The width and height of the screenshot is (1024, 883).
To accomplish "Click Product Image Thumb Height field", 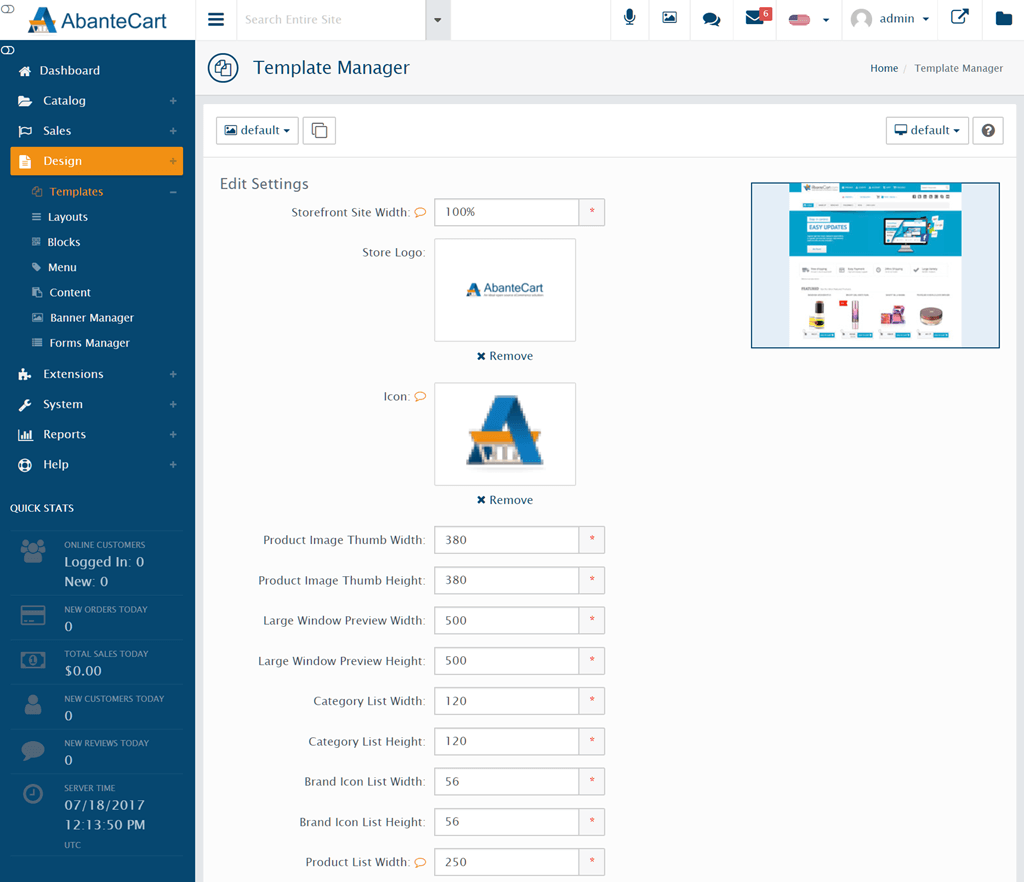I will [507, 580].
